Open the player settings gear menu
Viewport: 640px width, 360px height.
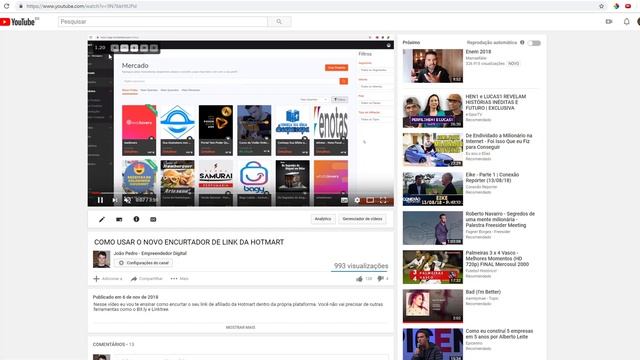point(357,200)
